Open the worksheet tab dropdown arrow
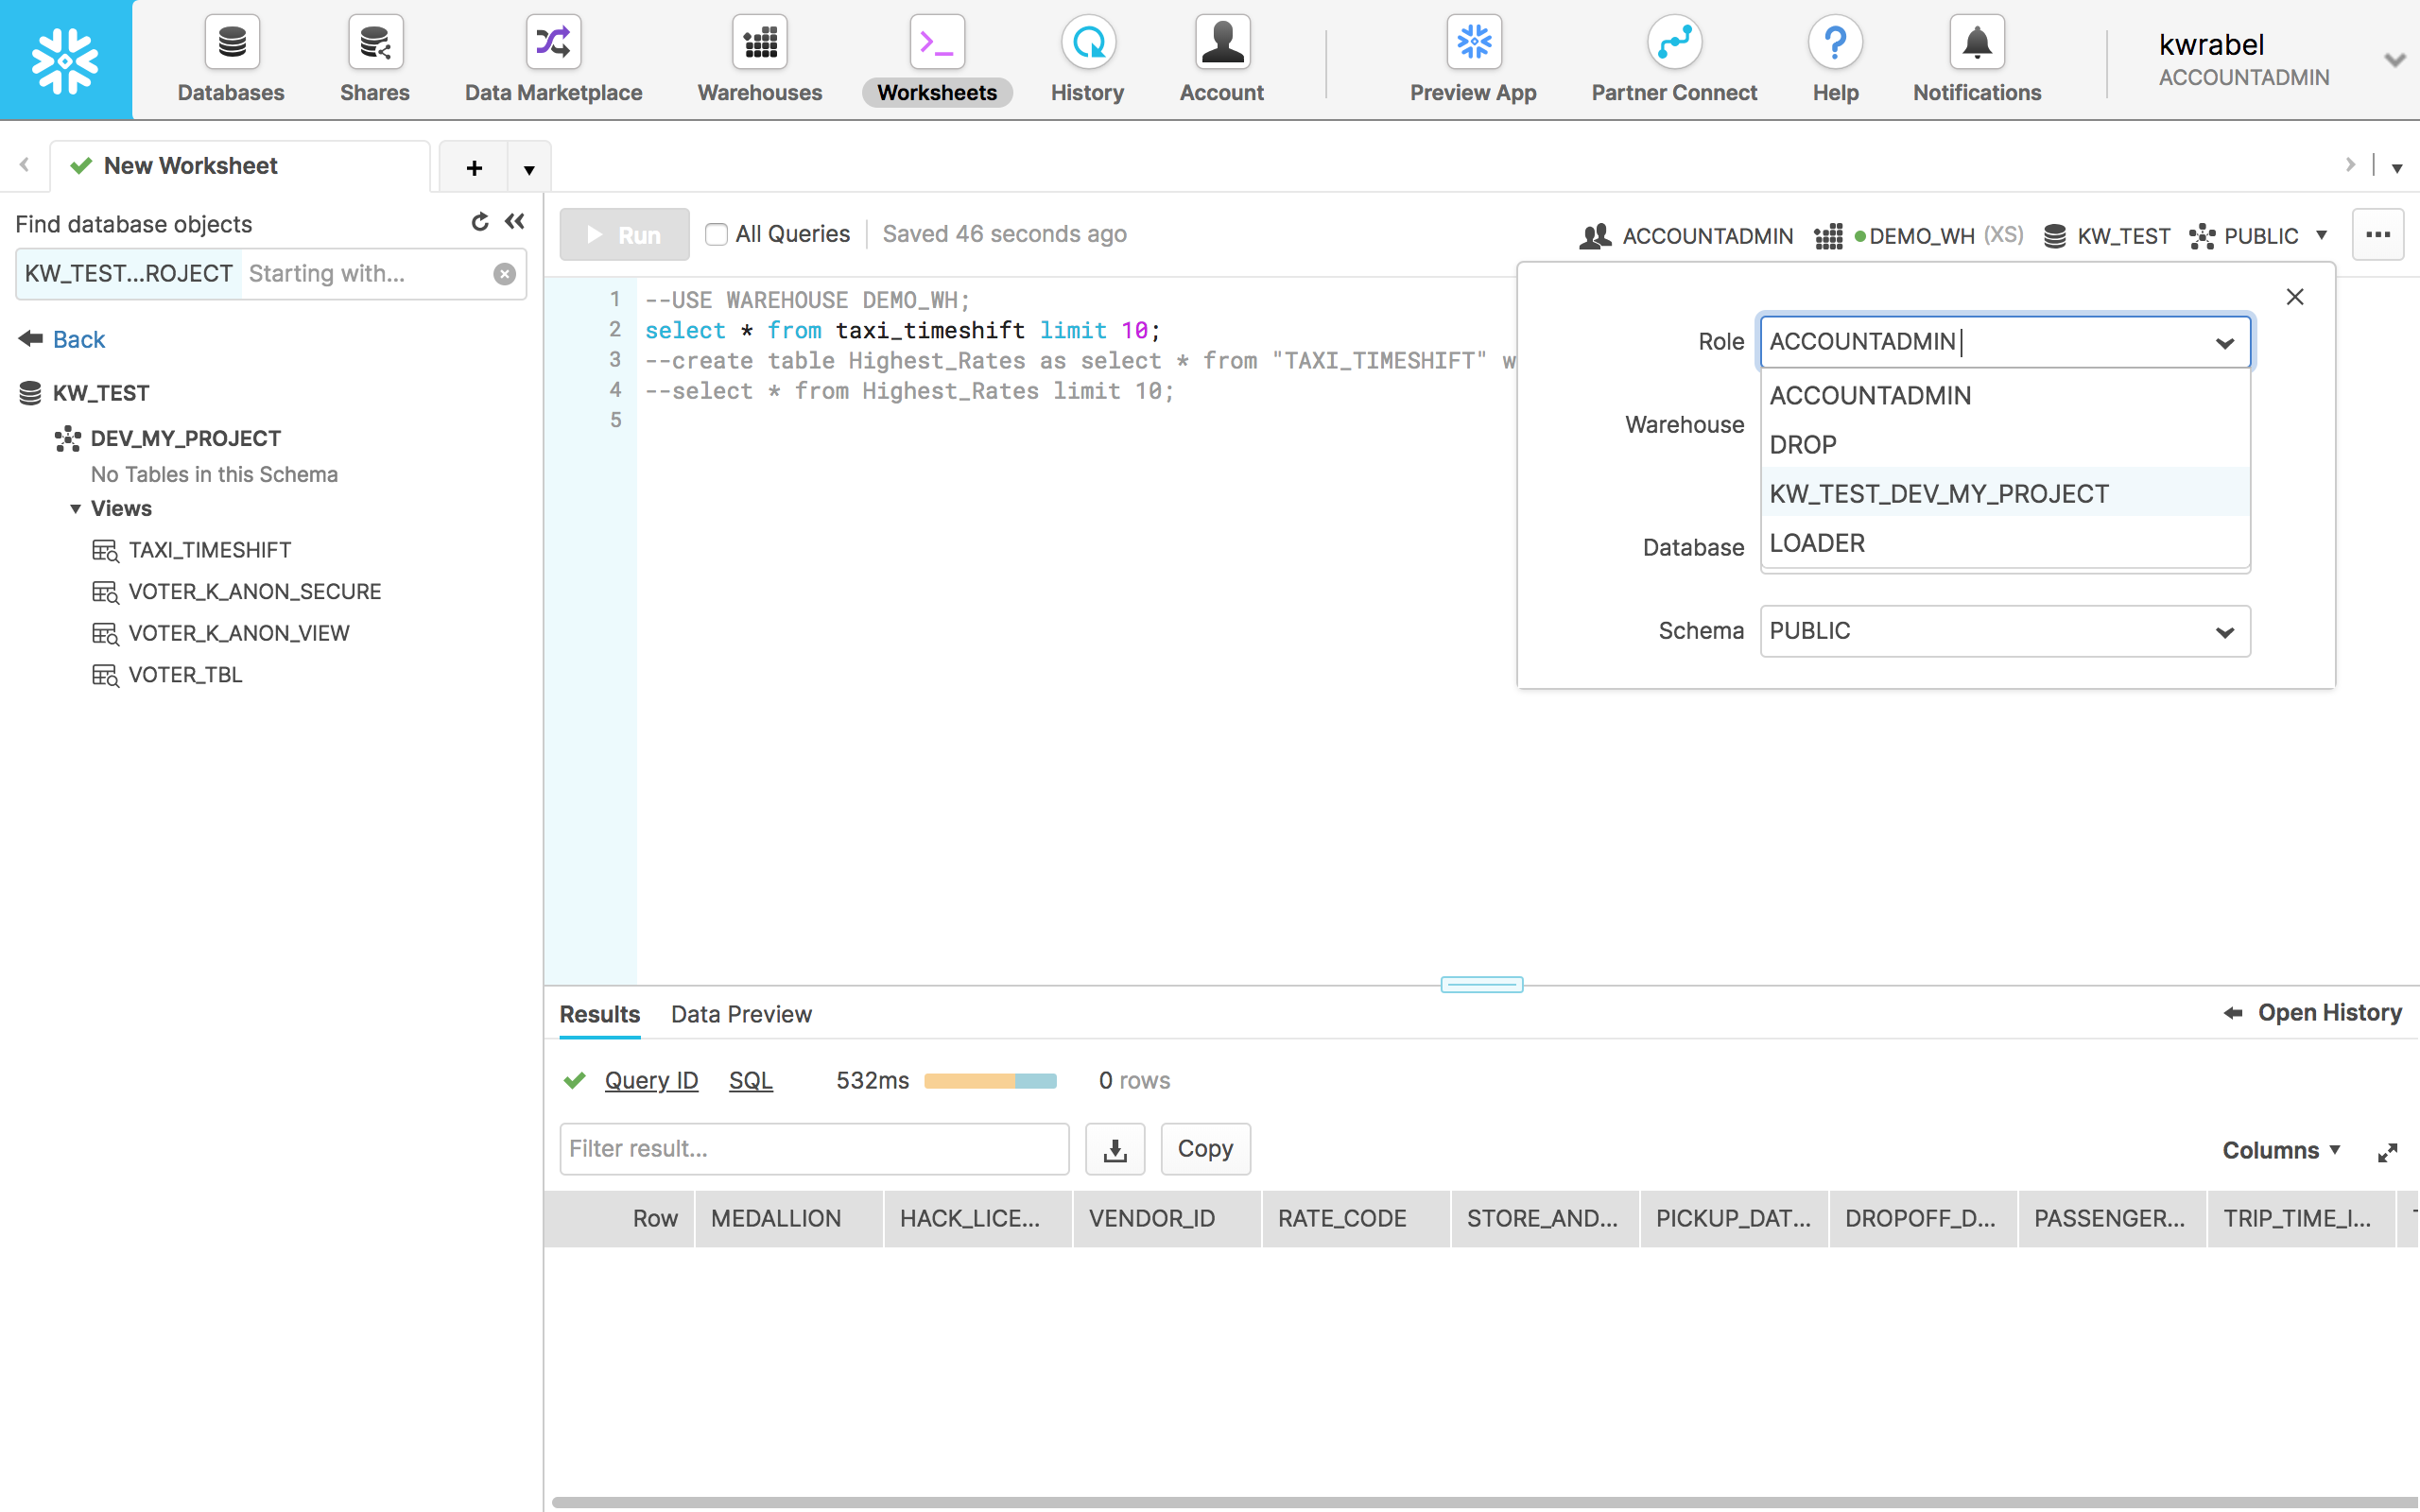The image size is (2420, 1512). pyautogui.click(x=529, y=168)
